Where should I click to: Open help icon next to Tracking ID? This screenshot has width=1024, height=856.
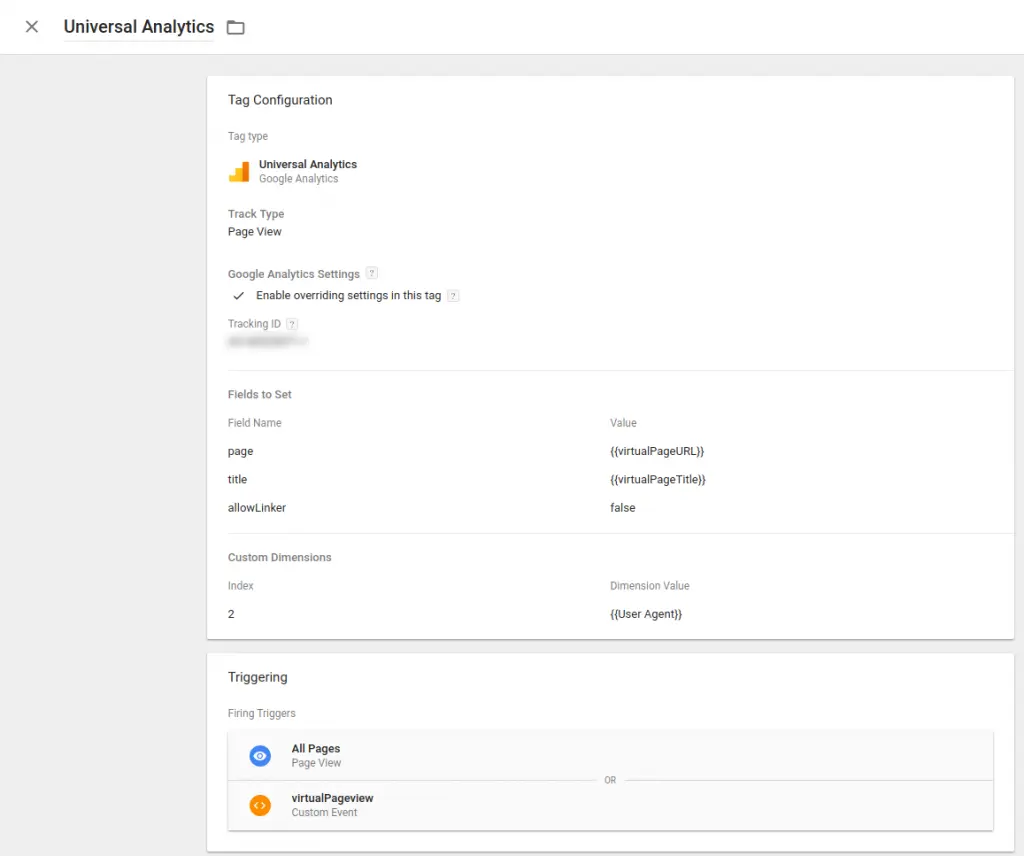click(x=292, y=324)
